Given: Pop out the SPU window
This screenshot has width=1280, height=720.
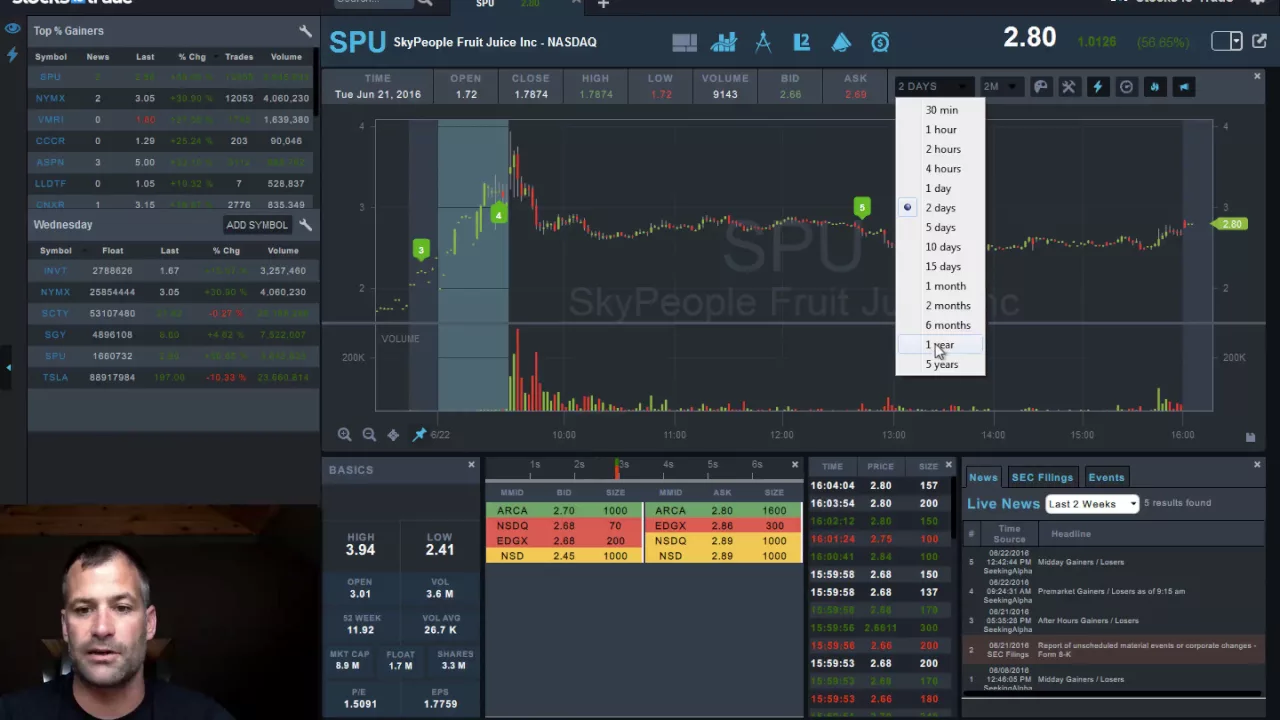Looking at the screenshot, I should pos(1259,41).
